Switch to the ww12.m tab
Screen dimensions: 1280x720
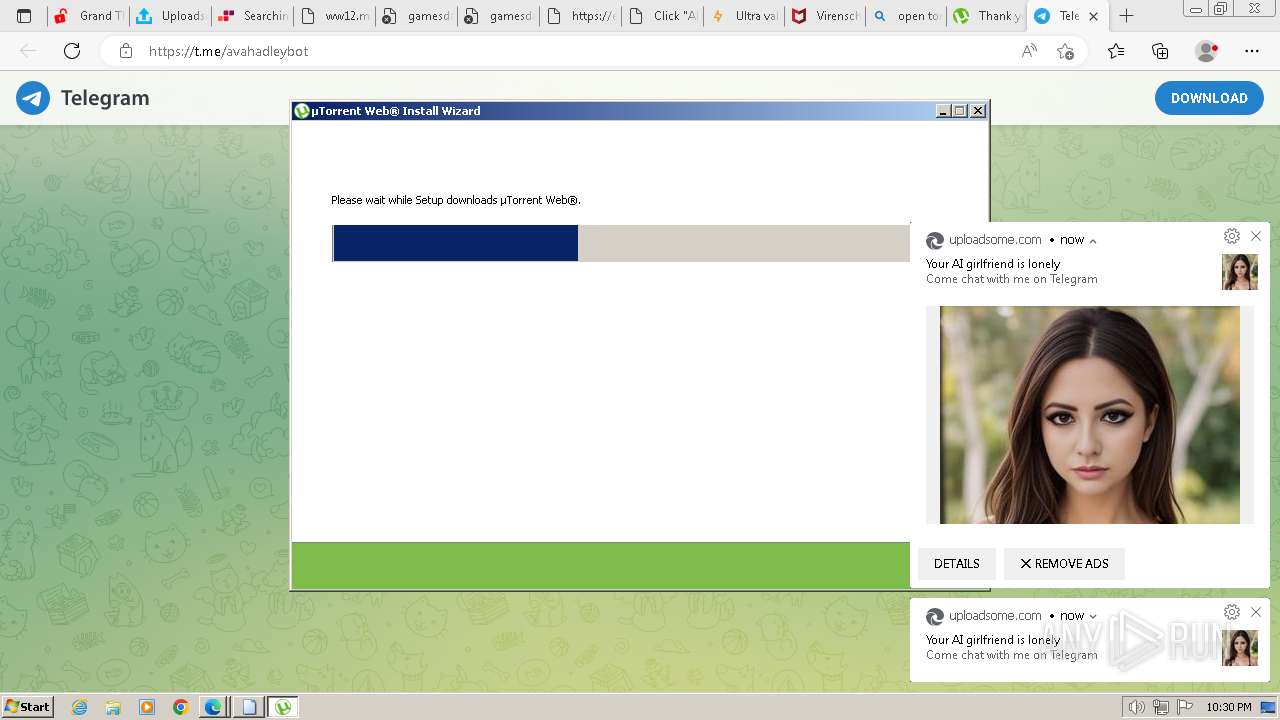point(334,16)
